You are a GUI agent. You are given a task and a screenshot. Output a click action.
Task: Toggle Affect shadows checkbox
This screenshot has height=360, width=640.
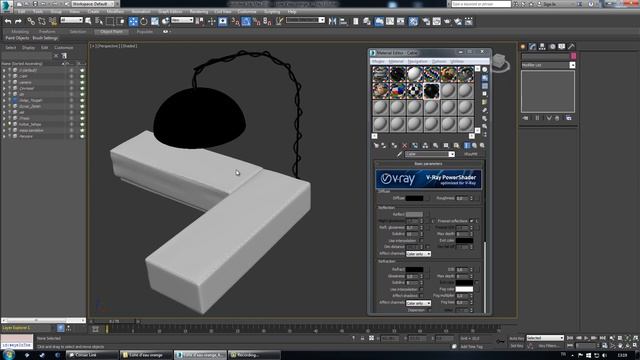(x=421, y=296)
